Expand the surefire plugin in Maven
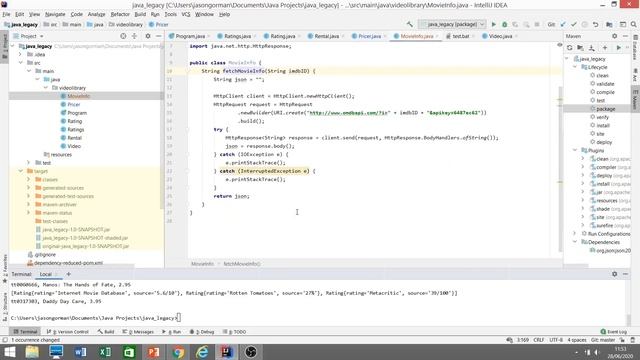 point(583,225)
